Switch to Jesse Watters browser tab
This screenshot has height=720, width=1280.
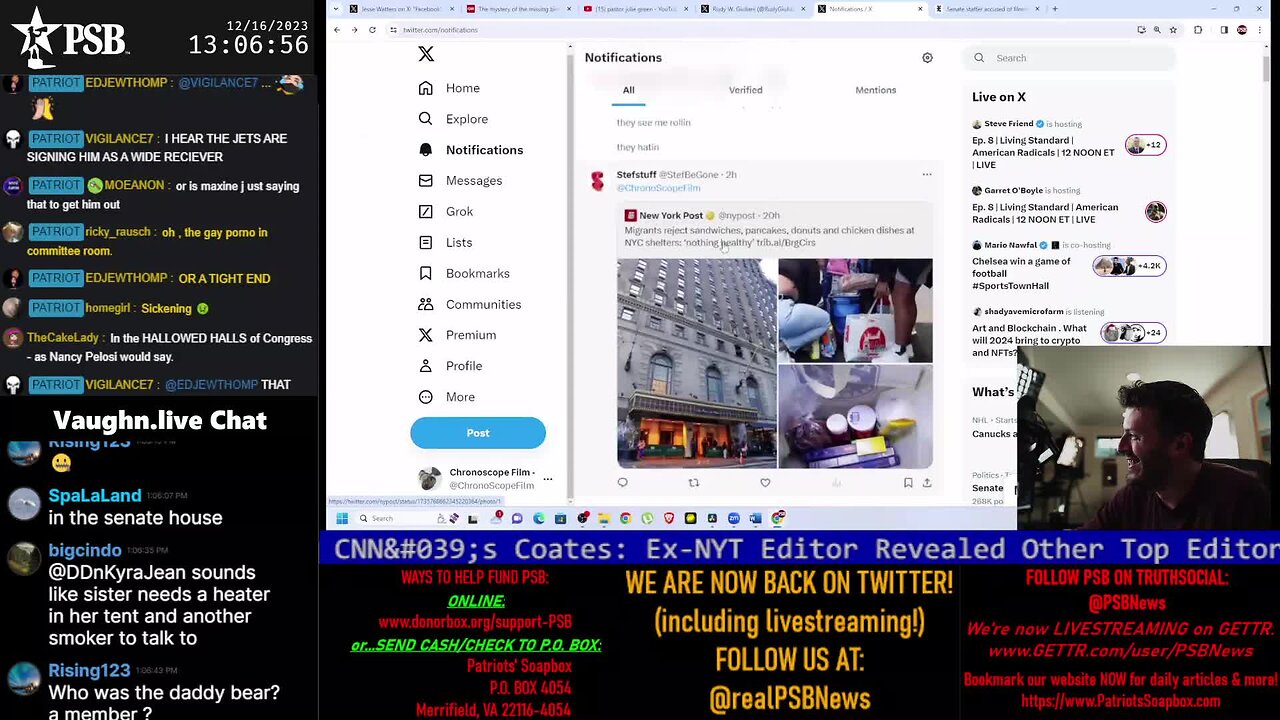click(401, 9)
